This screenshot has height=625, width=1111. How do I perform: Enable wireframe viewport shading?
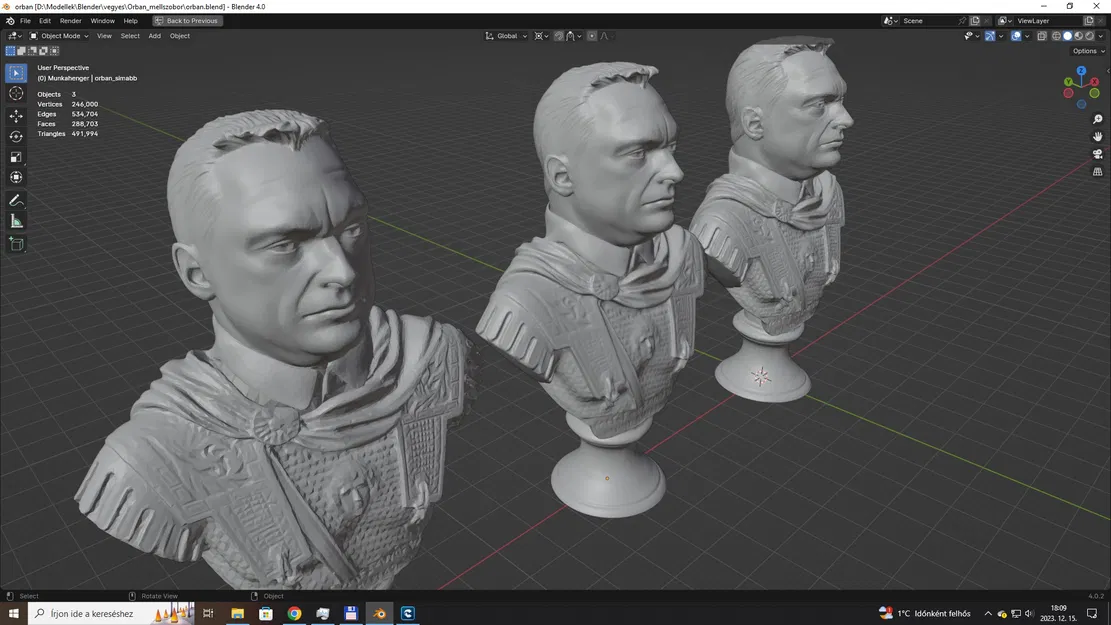[1056, 36]
